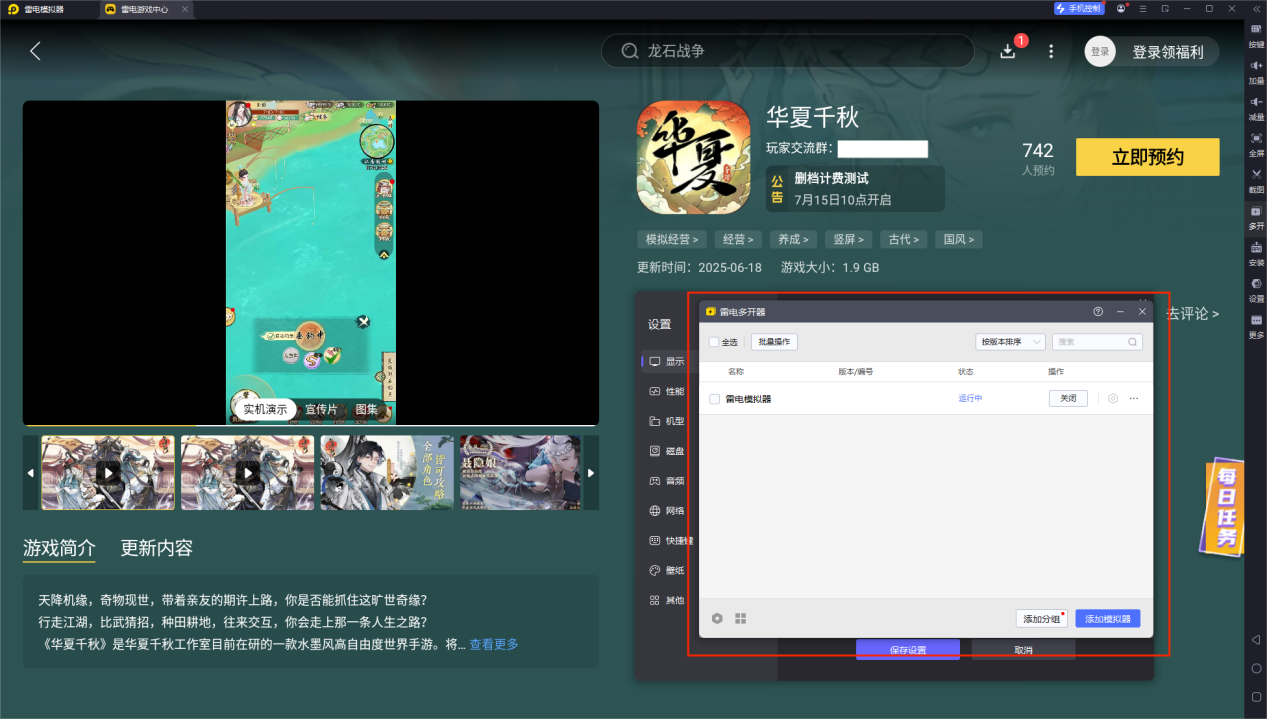Go back with the left arrow icon
Viewport: 1267px width, 719px height.
36,51
